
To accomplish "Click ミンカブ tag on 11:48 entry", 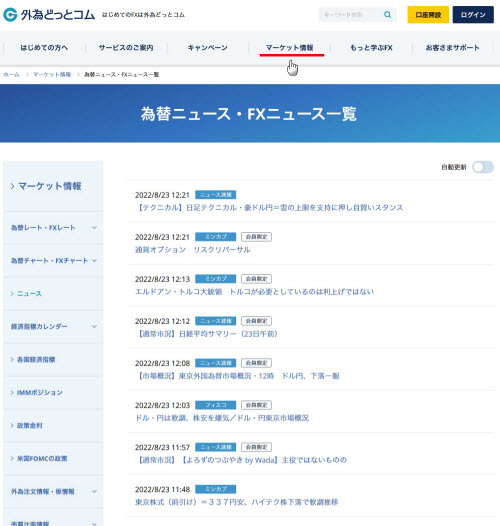I will coord(215,489).
